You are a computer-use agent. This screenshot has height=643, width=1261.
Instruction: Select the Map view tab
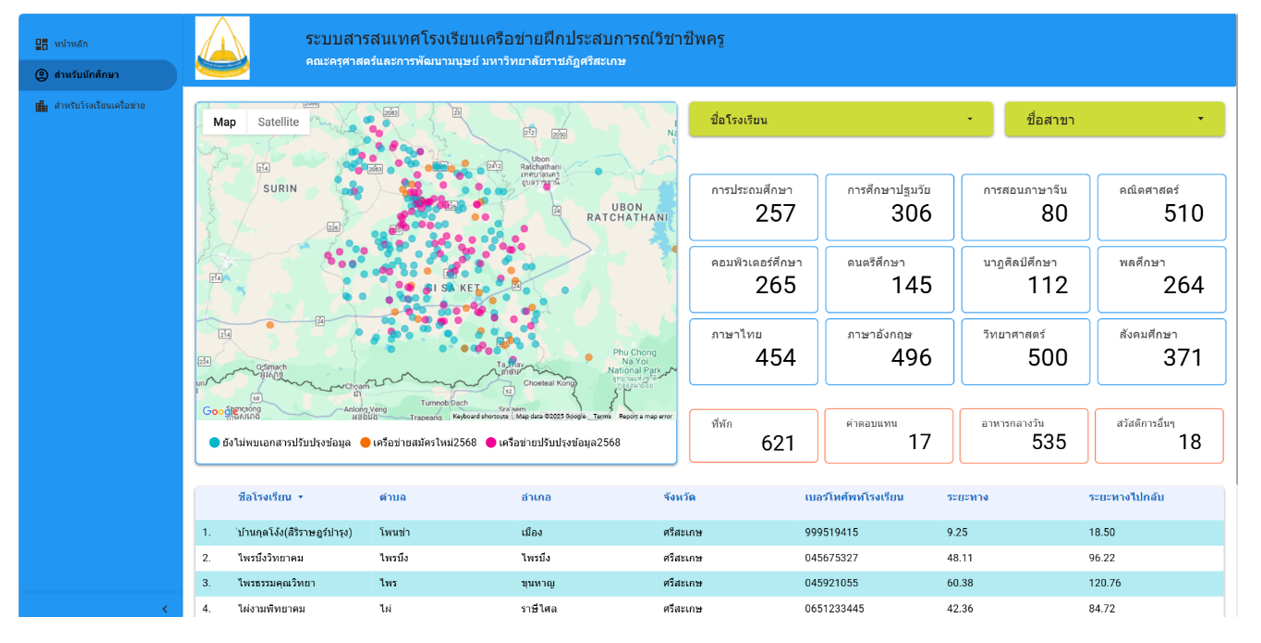(225, 122)
